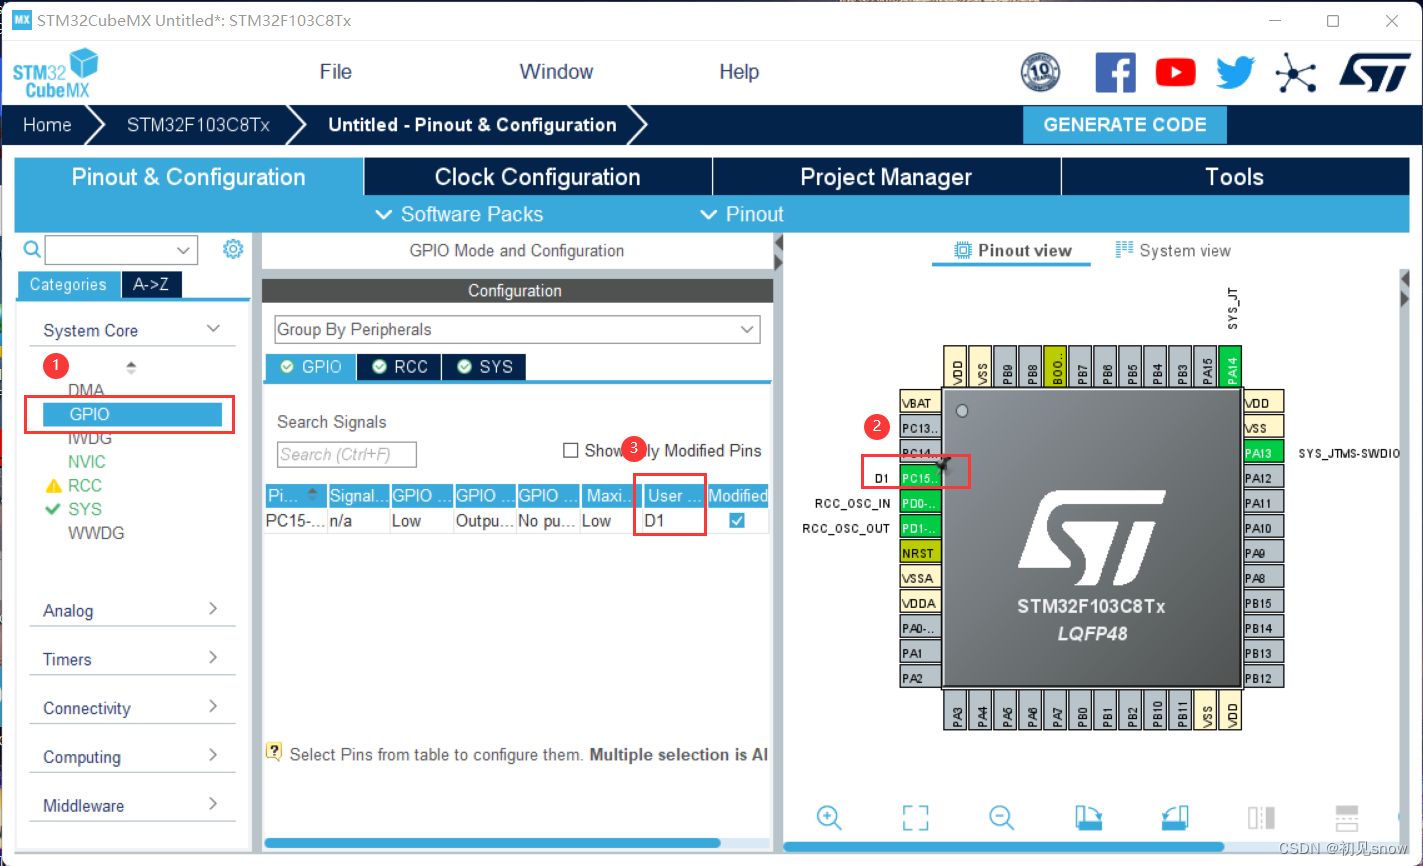
Task: Zoom out on the pinout view
Action: [x=1002, y=818]
